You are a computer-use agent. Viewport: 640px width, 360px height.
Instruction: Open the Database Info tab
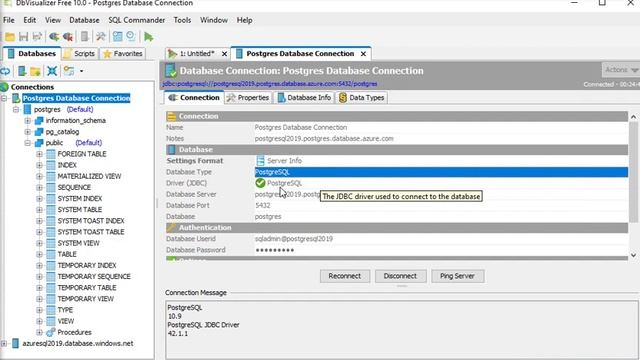coord(304,98)
